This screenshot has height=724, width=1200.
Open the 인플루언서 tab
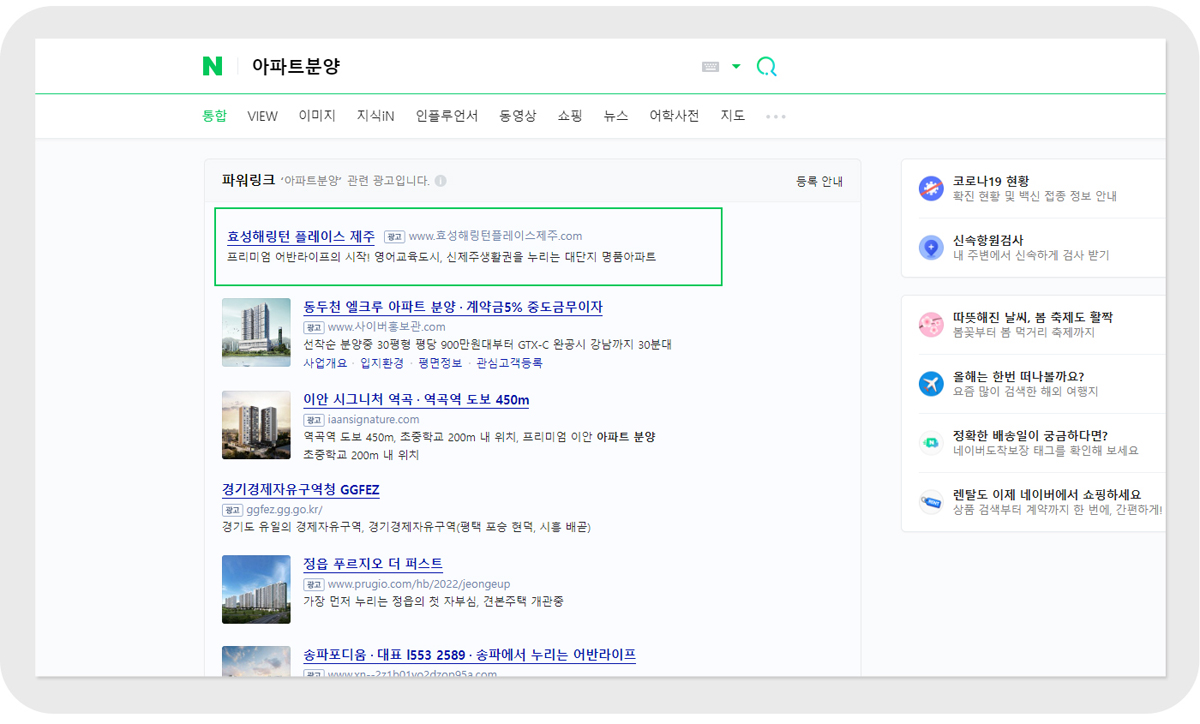coord(447,116)
